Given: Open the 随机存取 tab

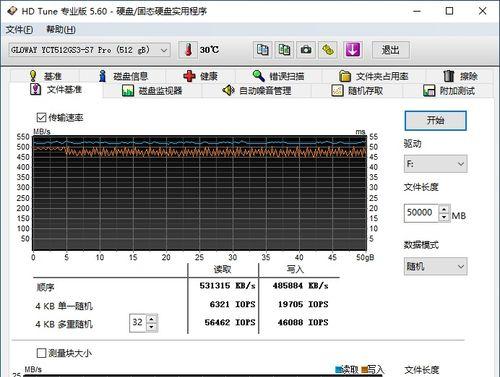Looking at the screenshot, I should point(357,91).
